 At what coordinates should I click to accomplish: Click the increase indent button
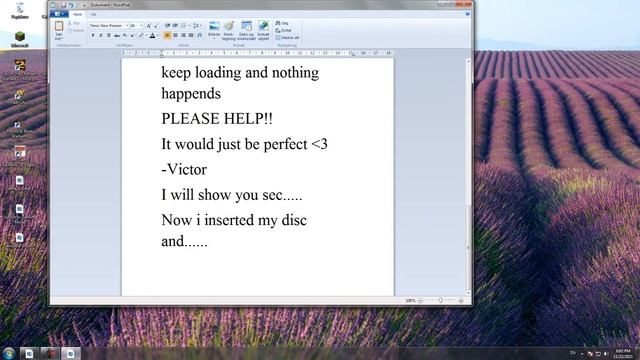175,26
